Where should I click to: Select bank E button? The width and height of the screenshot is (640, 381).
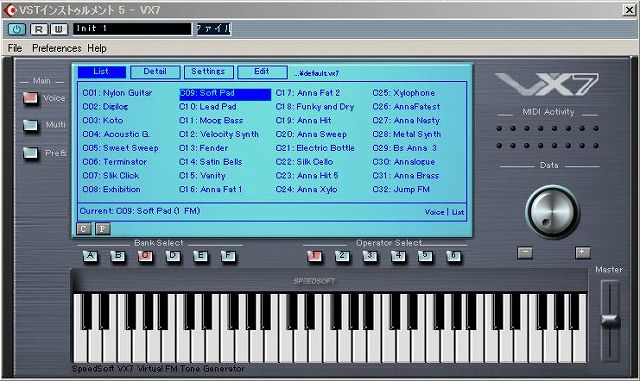[200, 256]
